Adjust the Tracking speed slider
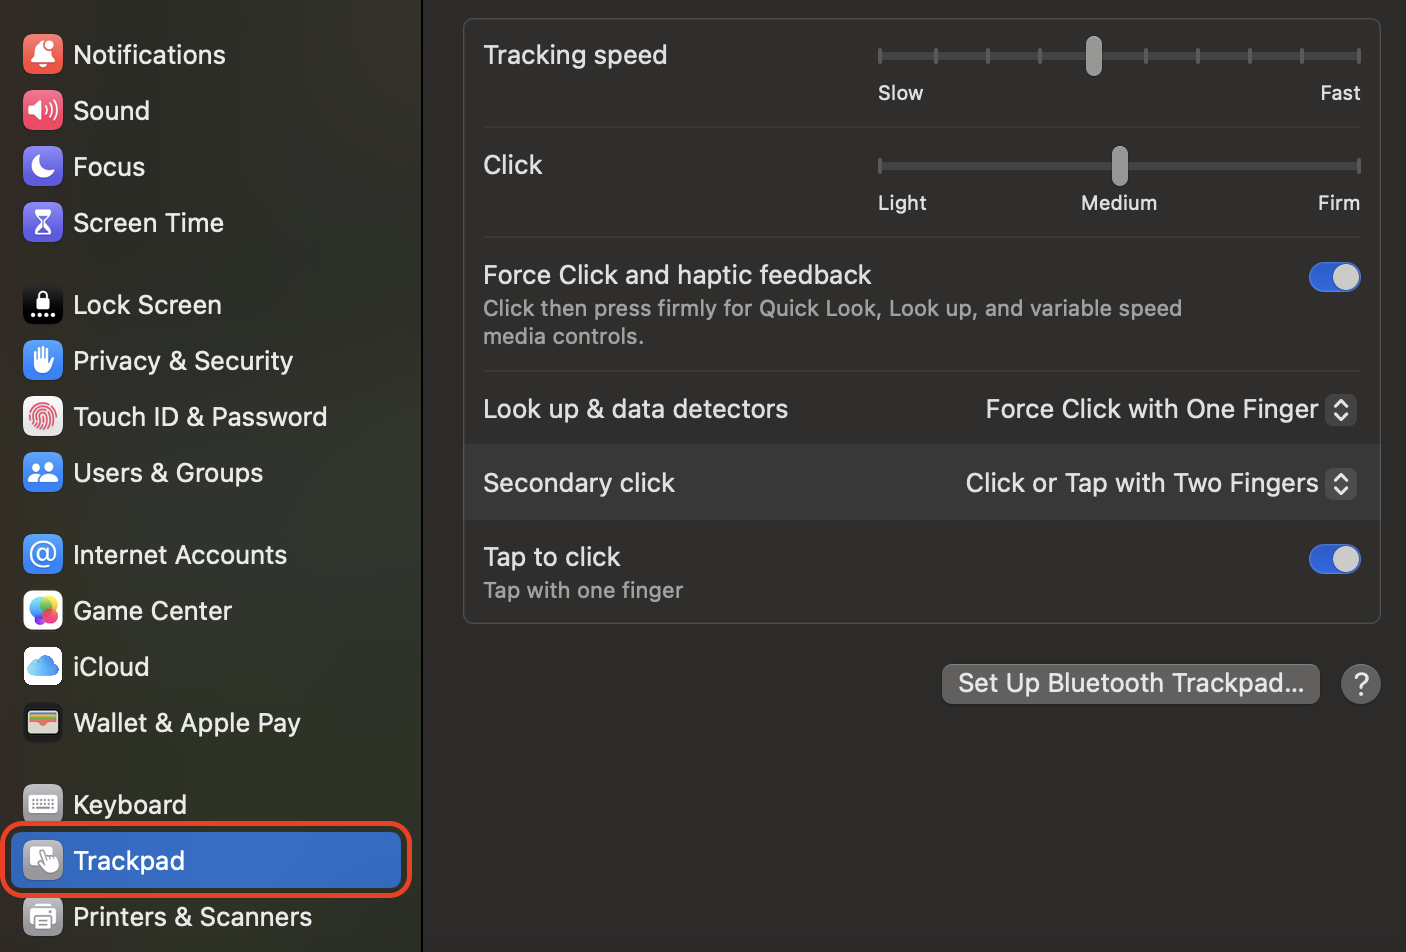The width and height of the screenshot is (1406, 952). (x=1093, y=56)
